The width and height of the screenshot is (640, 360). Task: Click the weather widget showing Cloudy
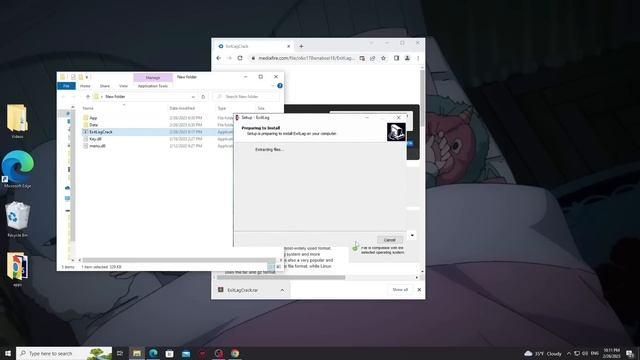coord(543,353)
